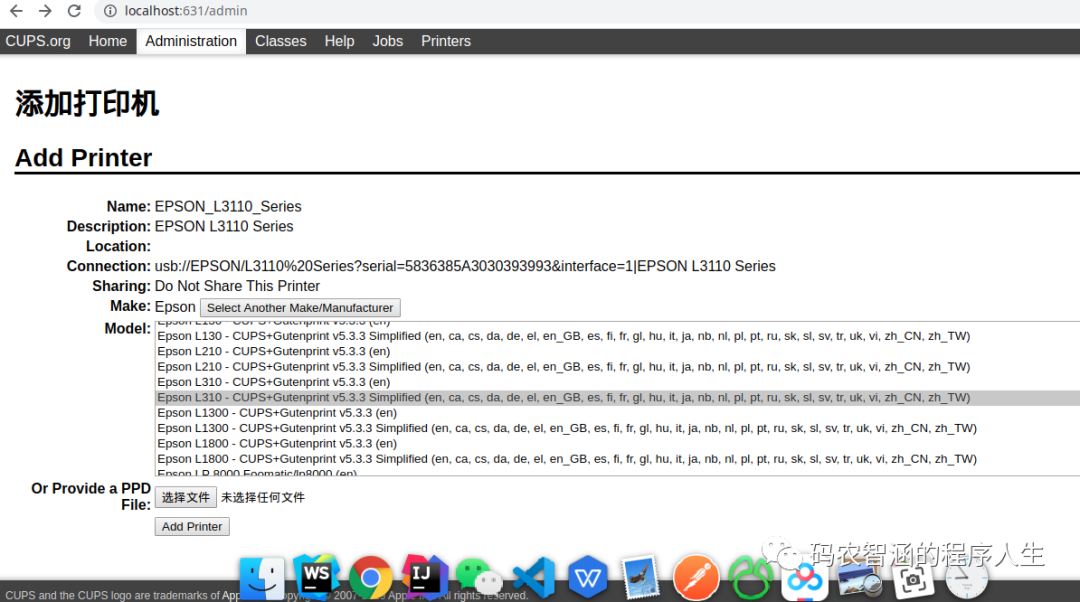Click the EPSON L3110 Series description value
Viewport: 1080px width, 602px height.
click(224, 227)
